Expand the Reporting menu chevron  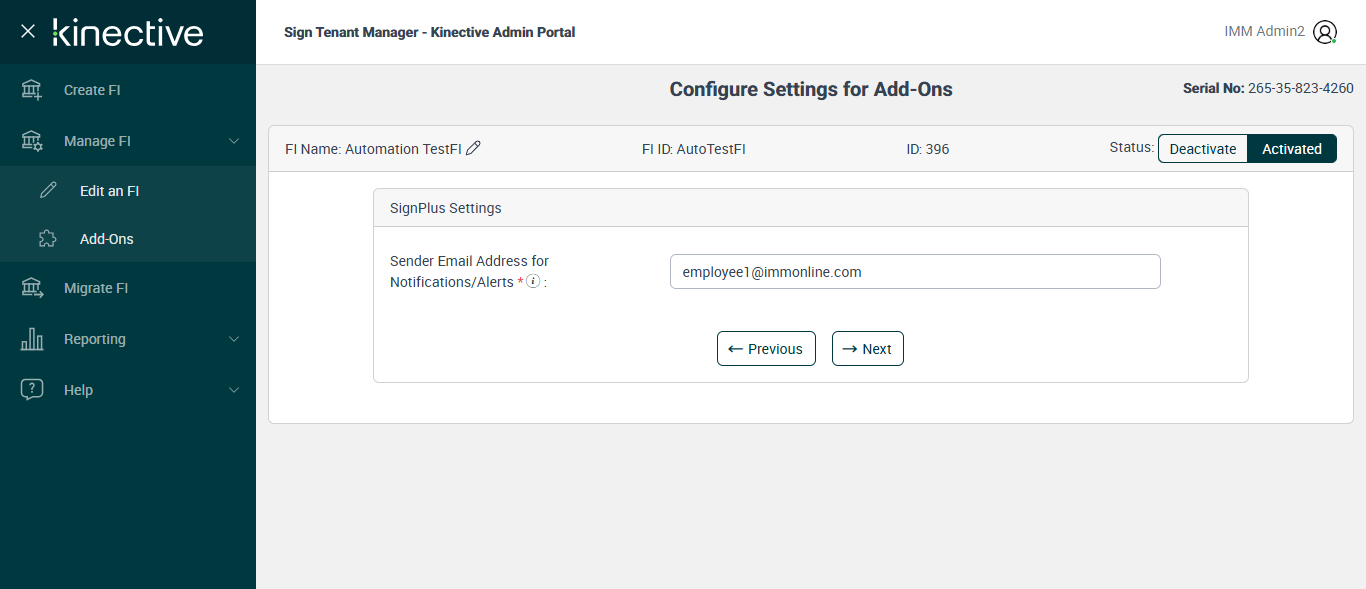[234, 339]
